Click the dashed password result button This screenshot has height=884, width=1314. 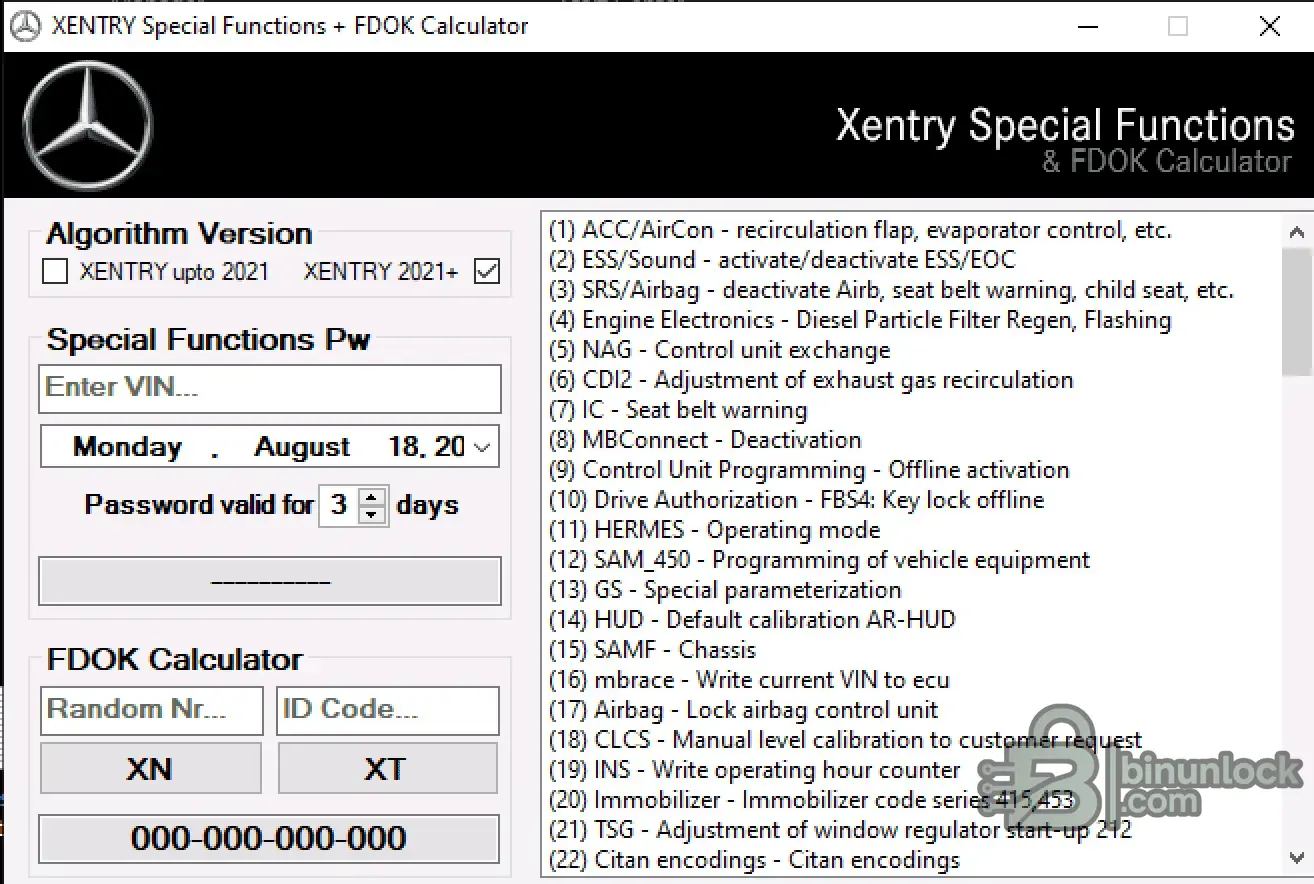[270, 581]
